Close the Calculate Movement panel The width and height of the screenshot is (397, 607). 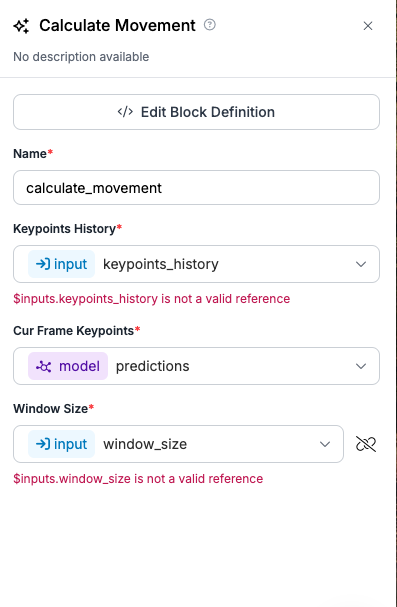click(x=368, y=26)
